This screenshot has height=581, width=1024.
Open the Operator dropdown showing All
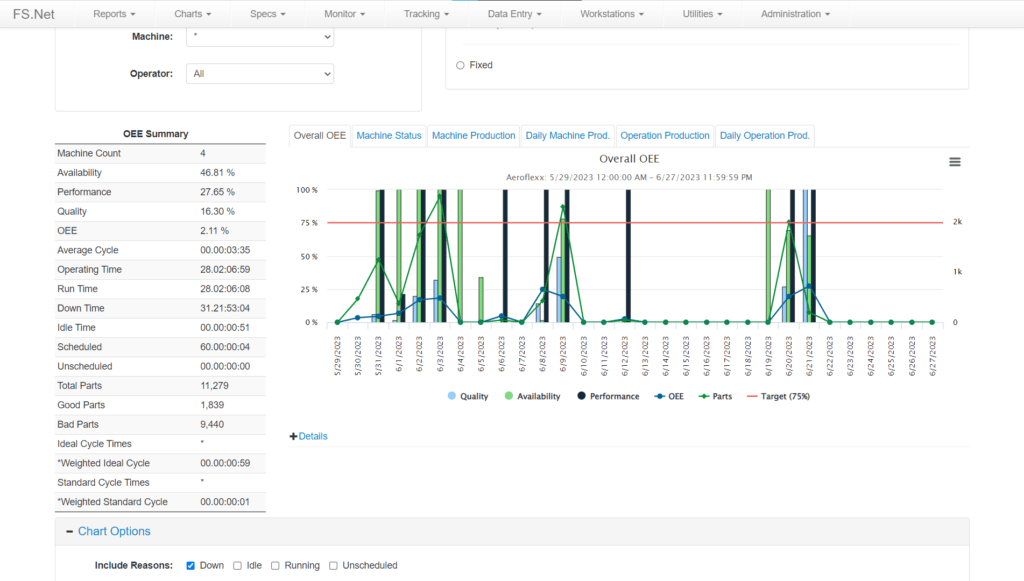tap(259, 73)
